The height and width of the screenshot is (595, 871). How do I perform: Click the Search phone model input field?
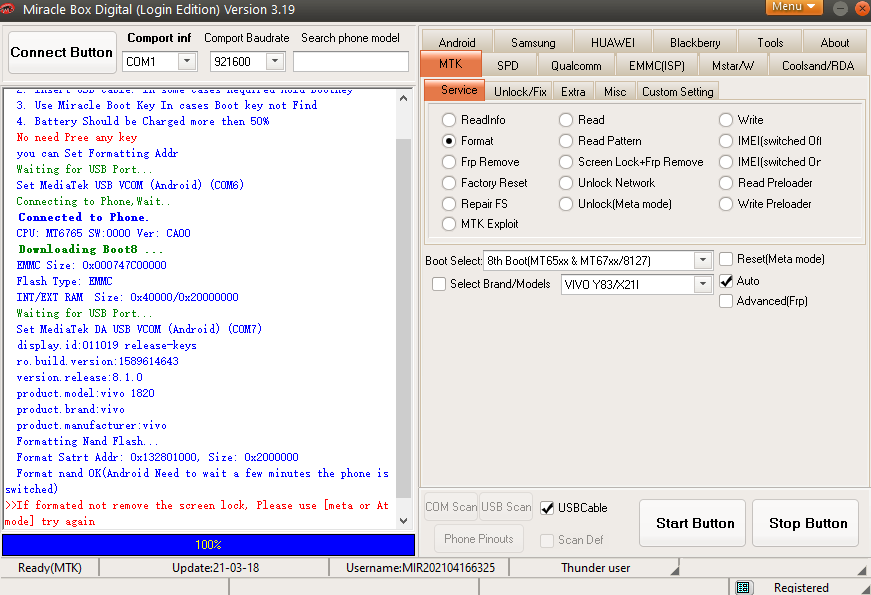pos(350,62)
